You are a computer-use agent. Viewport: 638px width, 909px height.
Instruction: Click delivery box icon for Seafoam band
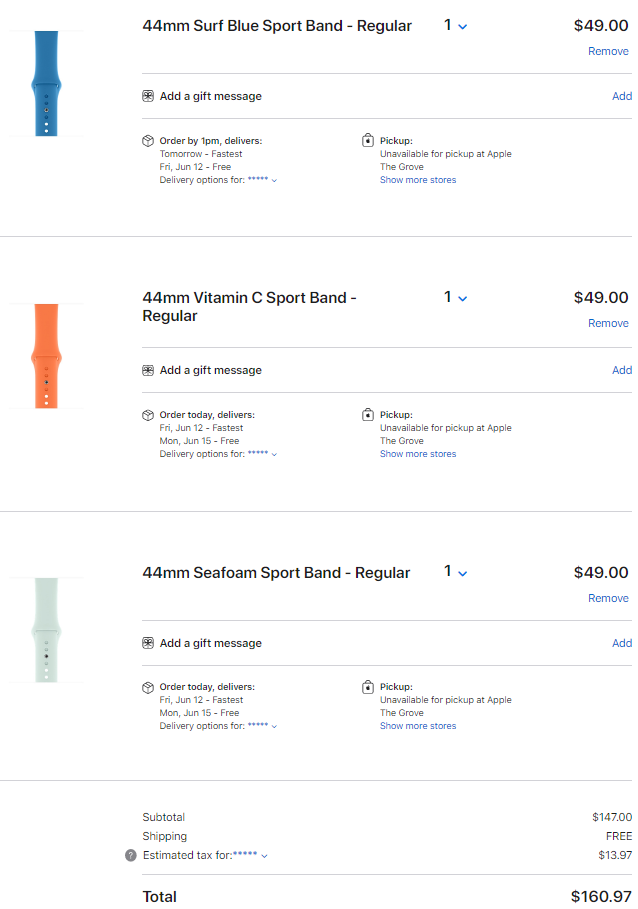click(148, 688)
